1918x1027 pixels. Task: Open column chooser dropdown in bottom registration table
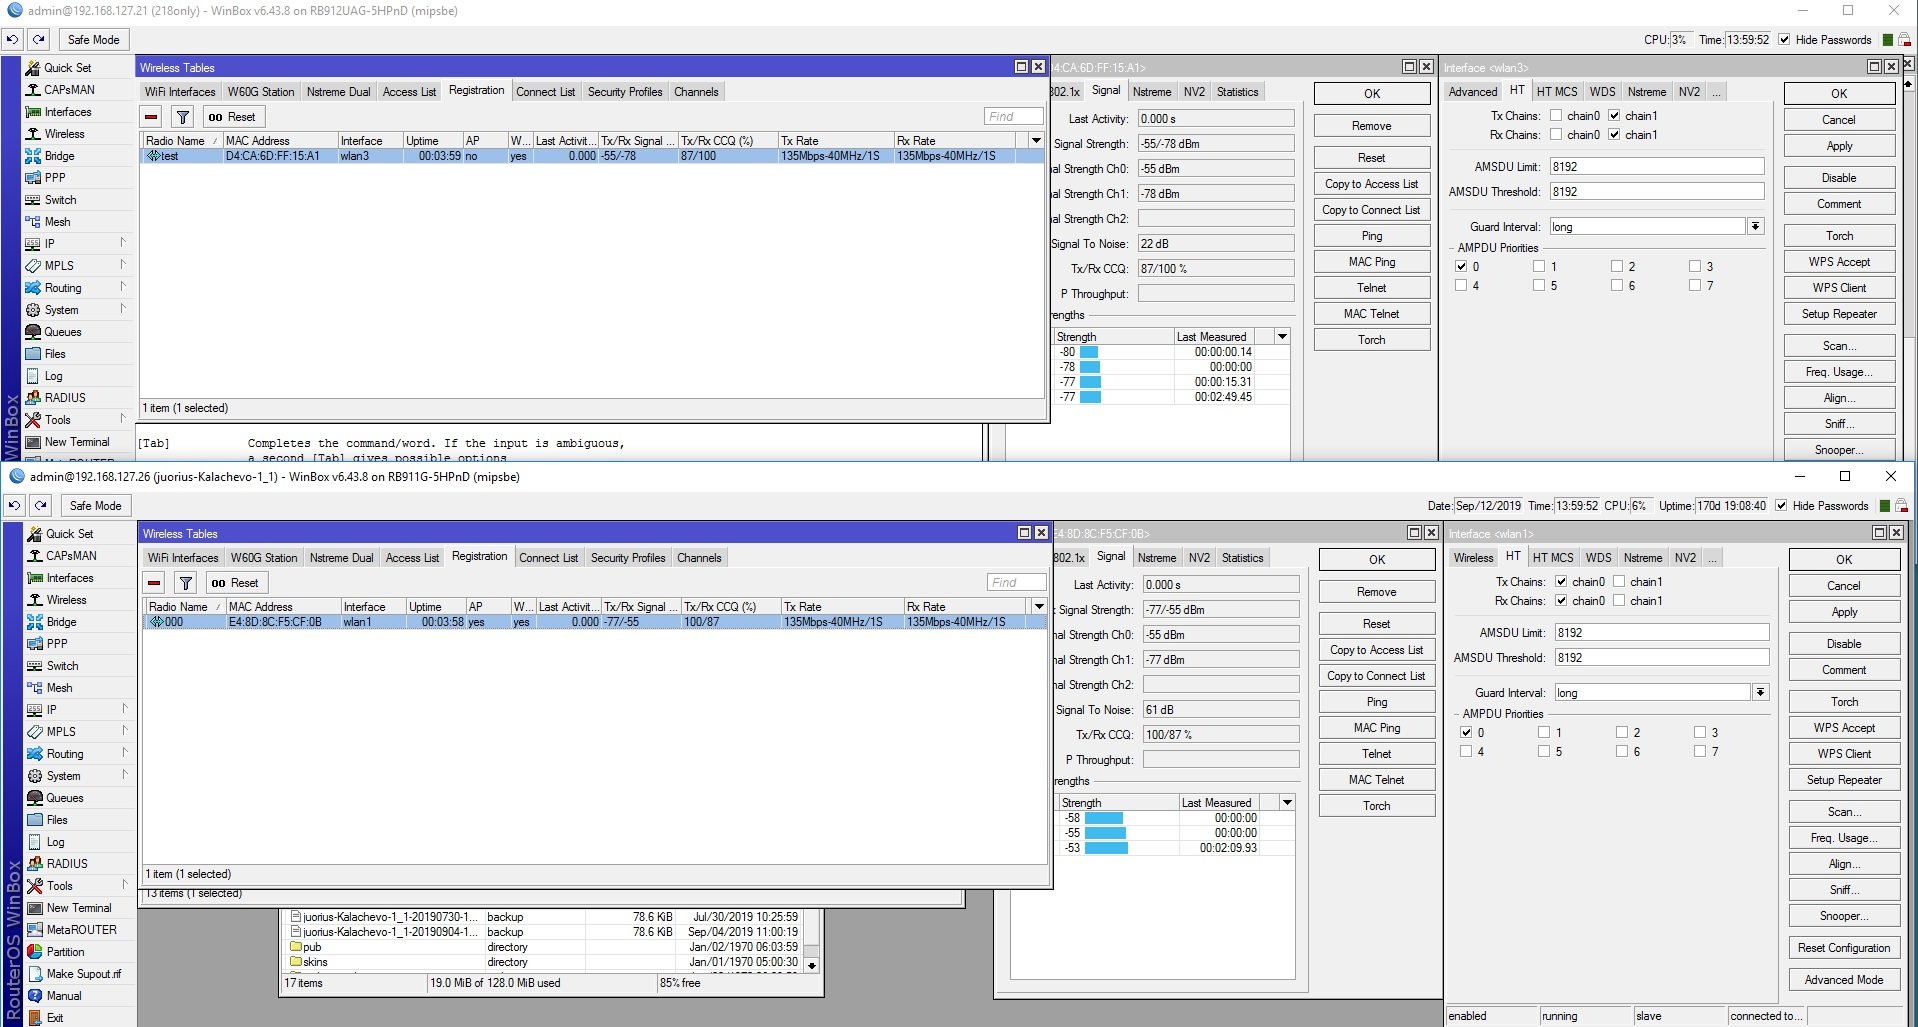(1039, 607)
